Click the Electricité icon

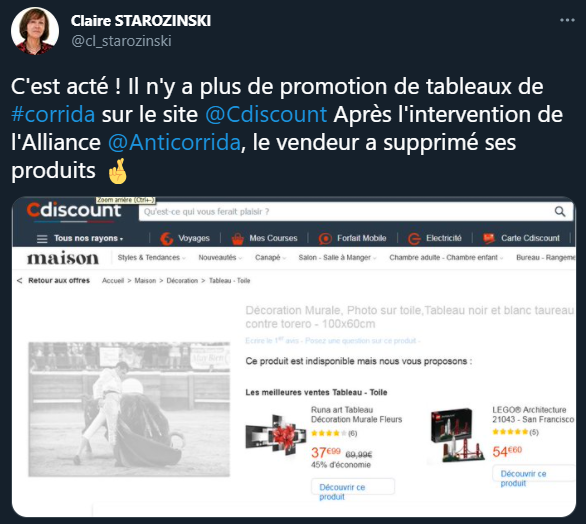point(414,238)
